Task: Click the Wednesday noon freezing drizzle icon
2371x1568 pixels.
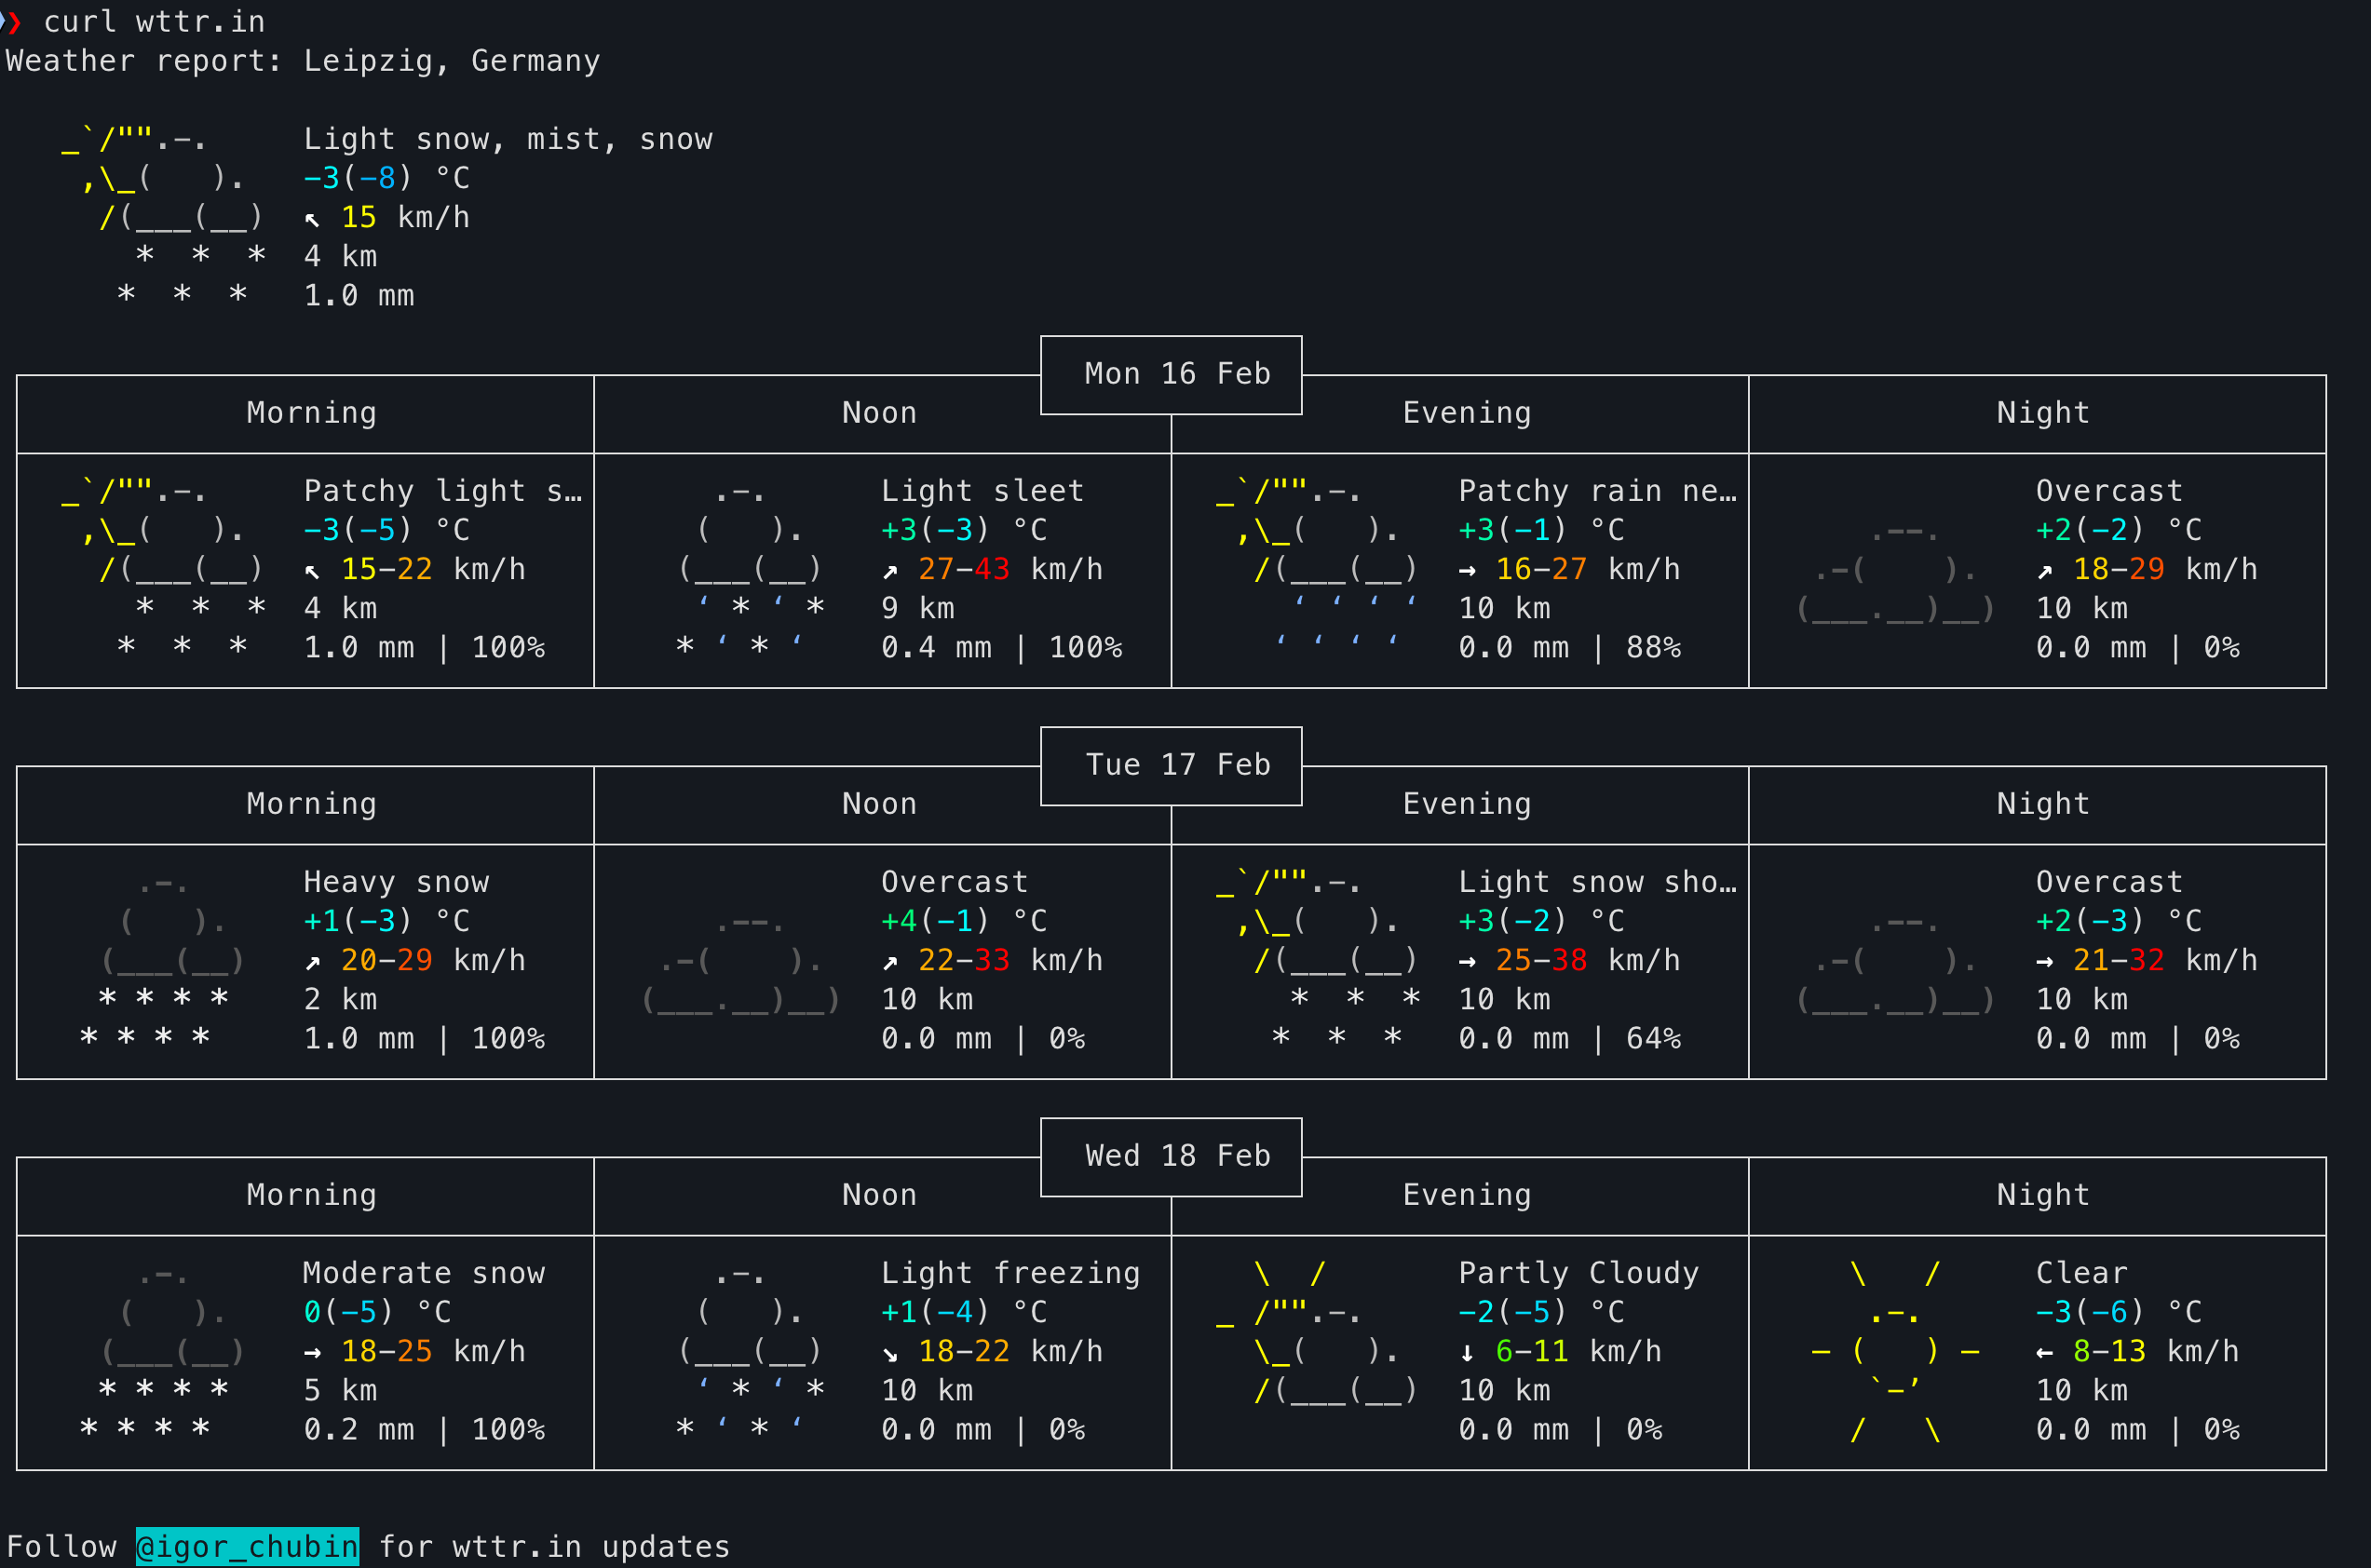Action: (x=750, y=1351)
